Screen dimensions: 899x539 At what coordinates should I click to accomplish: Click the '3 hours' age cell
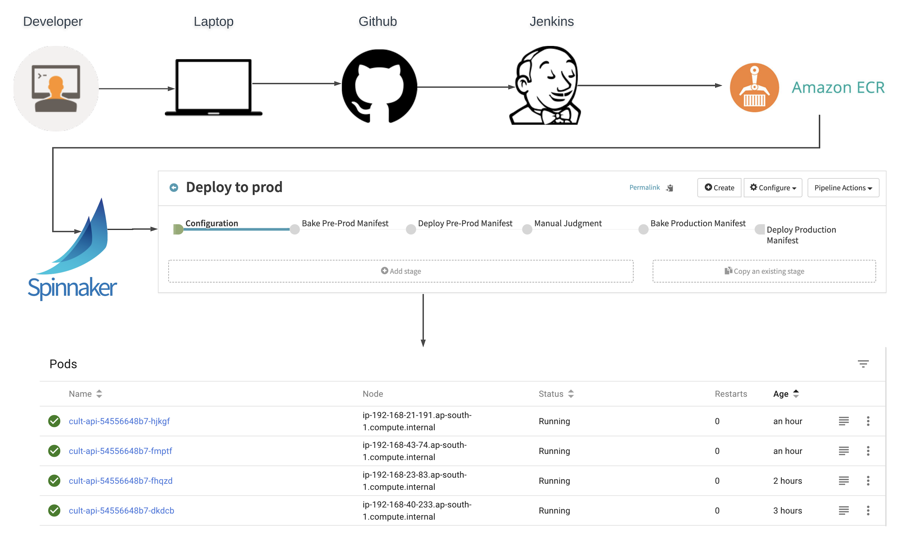787,510
